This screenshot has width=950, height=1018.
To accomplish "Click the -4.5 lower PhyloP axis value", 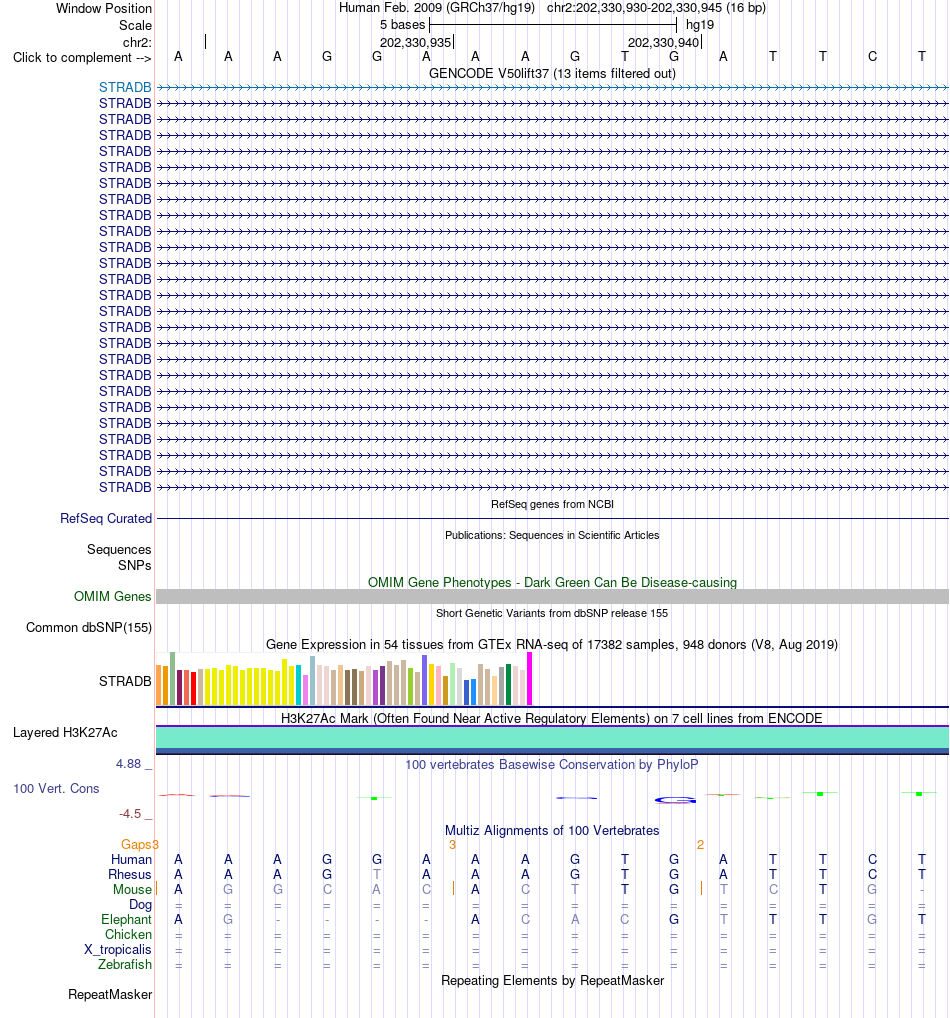I will 130,813.
